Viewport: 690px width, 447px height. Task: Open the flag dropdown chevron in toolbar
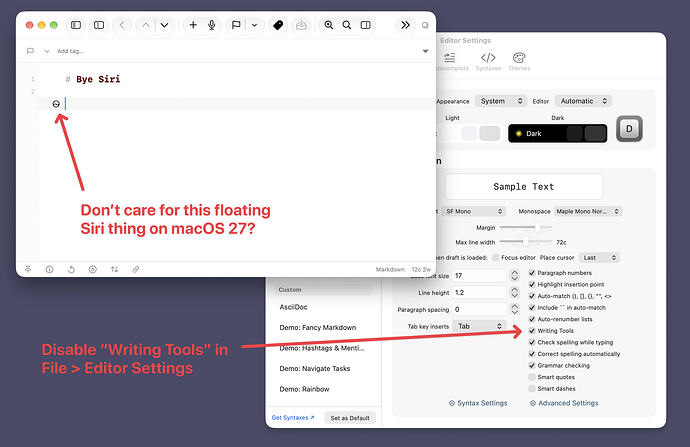click(254, 26)
